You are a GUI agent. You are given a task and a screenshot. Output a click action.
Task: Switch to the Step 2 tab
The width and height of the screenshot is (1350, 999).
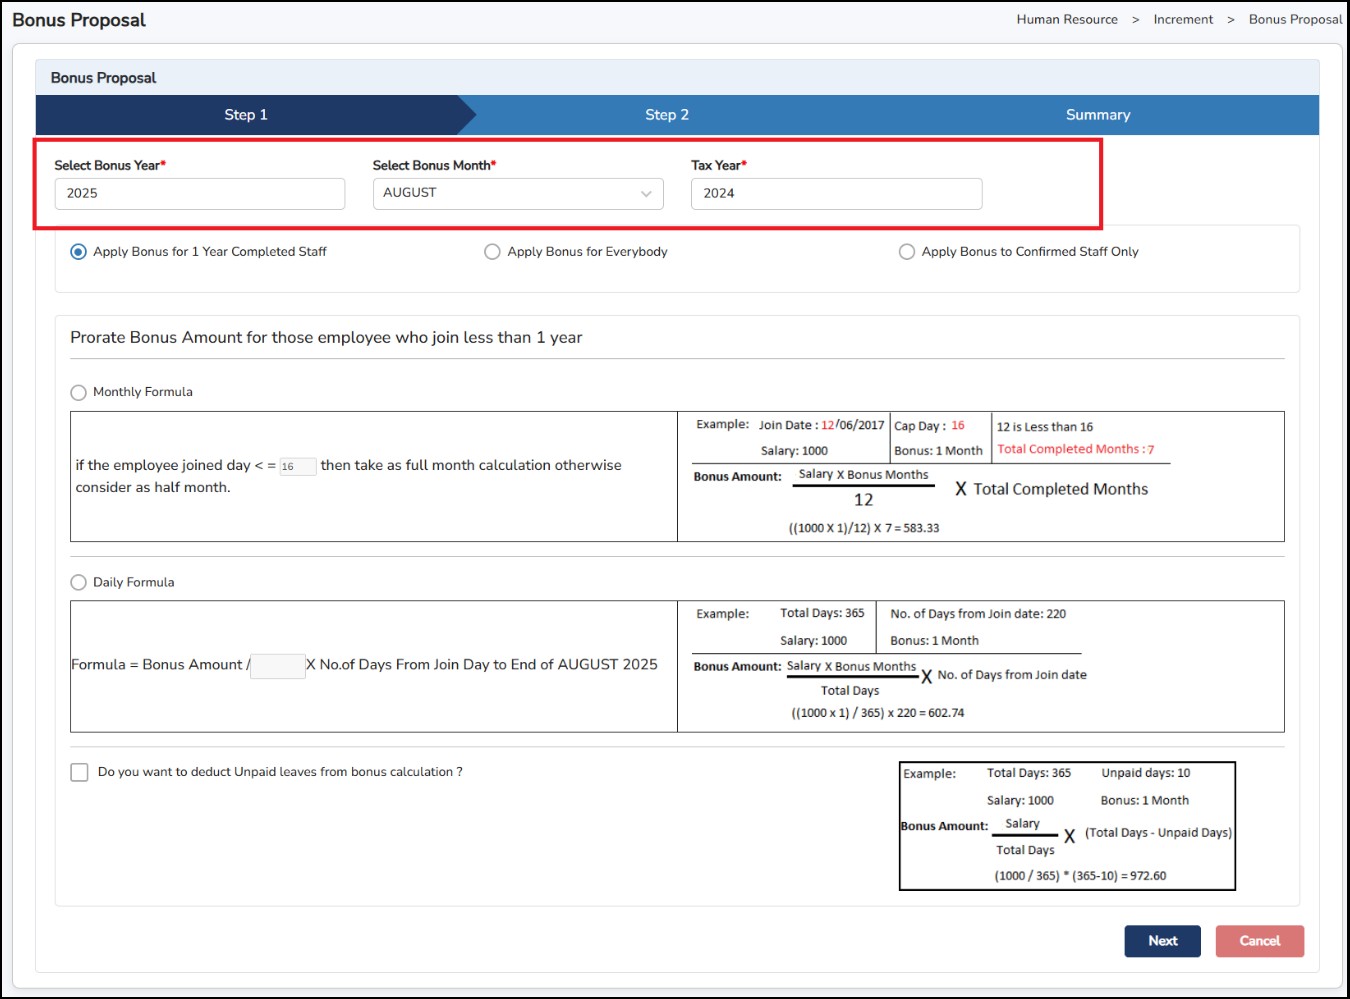[667, 115]
